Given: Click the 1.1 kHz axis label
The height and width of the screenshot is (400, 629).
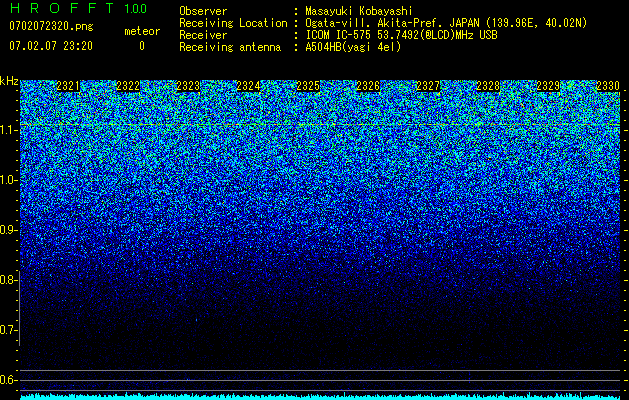Looking at the screenshot, I should pyautogui.click(x=9, y=130).
